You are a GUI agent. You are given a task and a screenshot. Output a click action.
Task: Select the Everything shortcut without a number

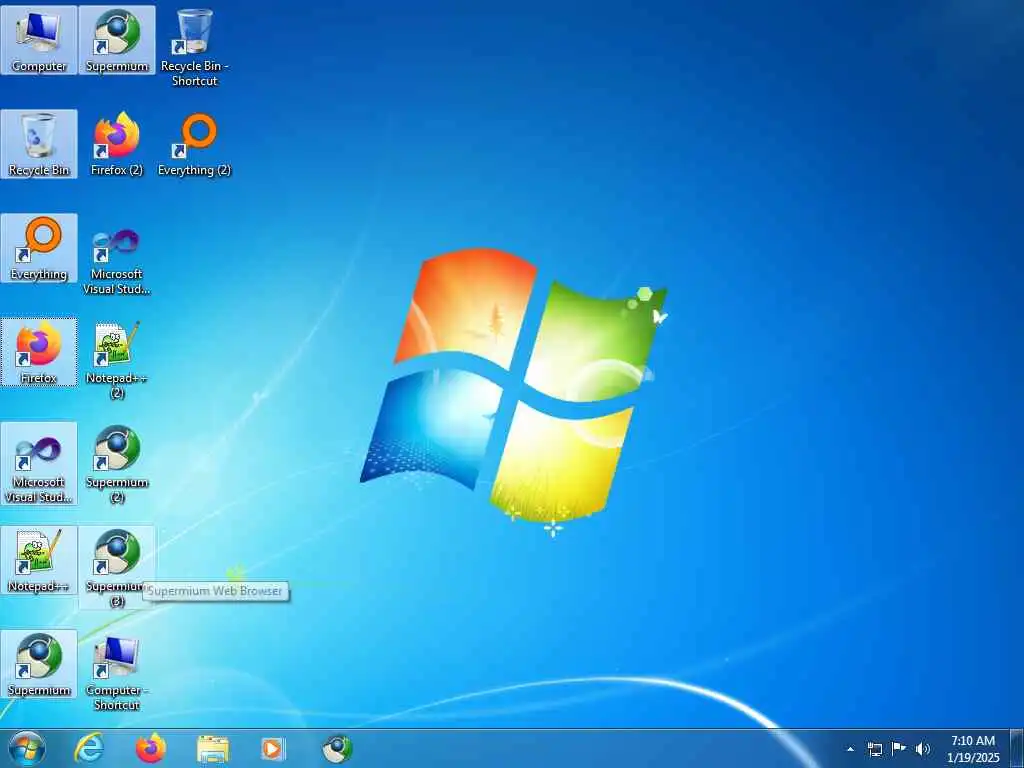tap(39, 248)
